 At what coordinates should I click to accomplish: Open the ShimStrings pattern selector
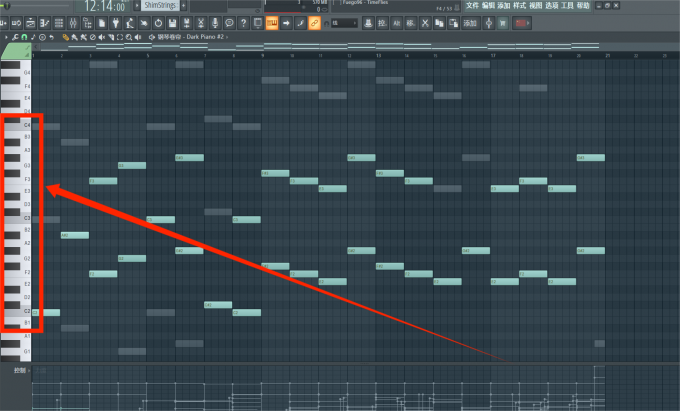coord(160,5)
